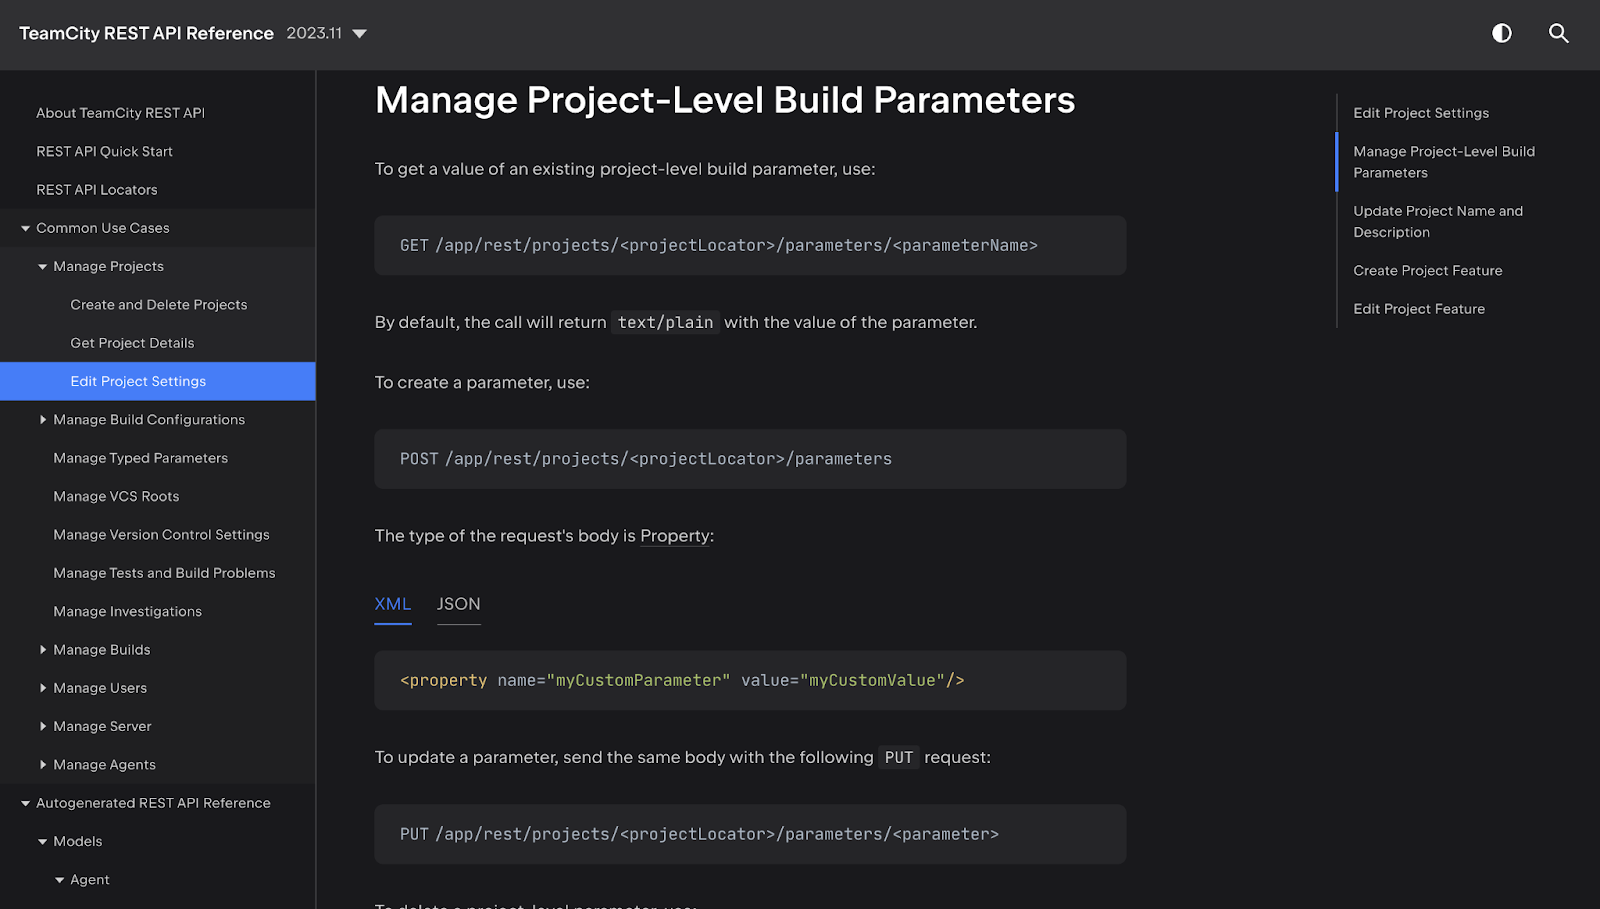Jump to Update Project Name and Description
1600x909 pixels.
click(1438, 221)
